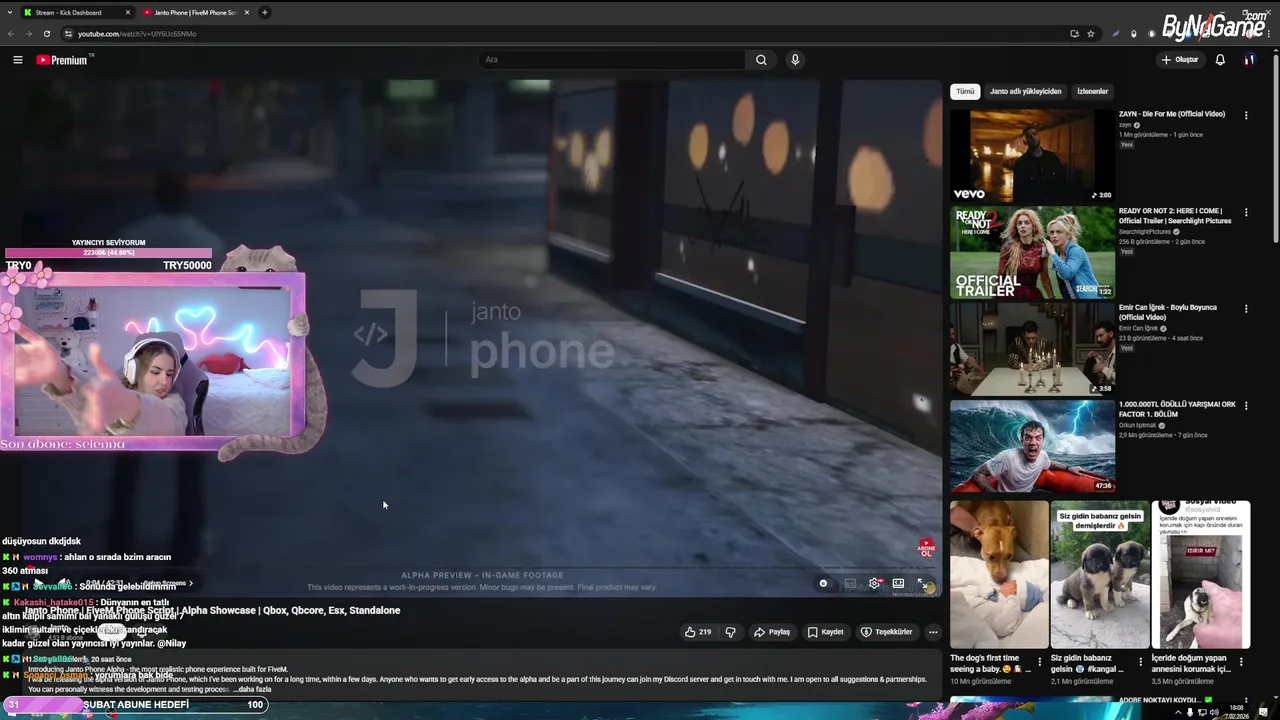Open the Siz gidin babanız gelsin short
The height and width of the screenshot is (720, 1280).
click(1100, 575)
